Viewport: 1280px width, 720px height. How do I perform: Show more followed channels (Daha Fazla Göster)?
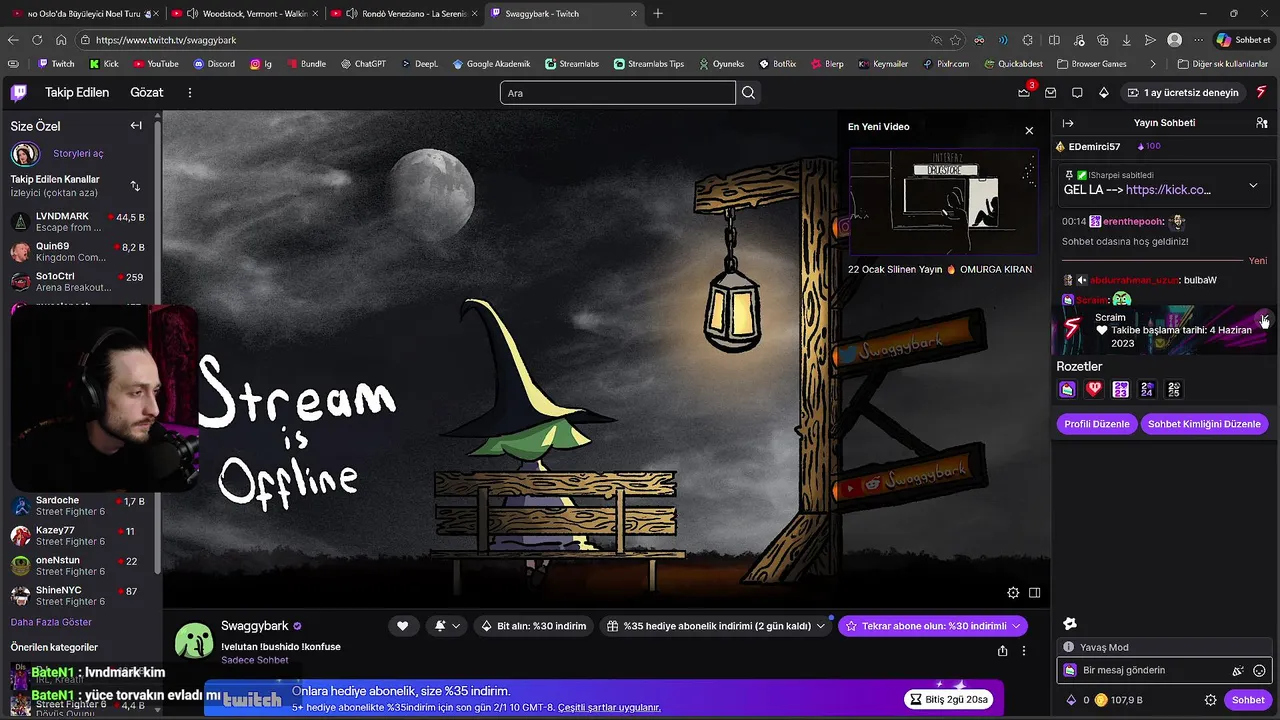click(x=51, y=622)
